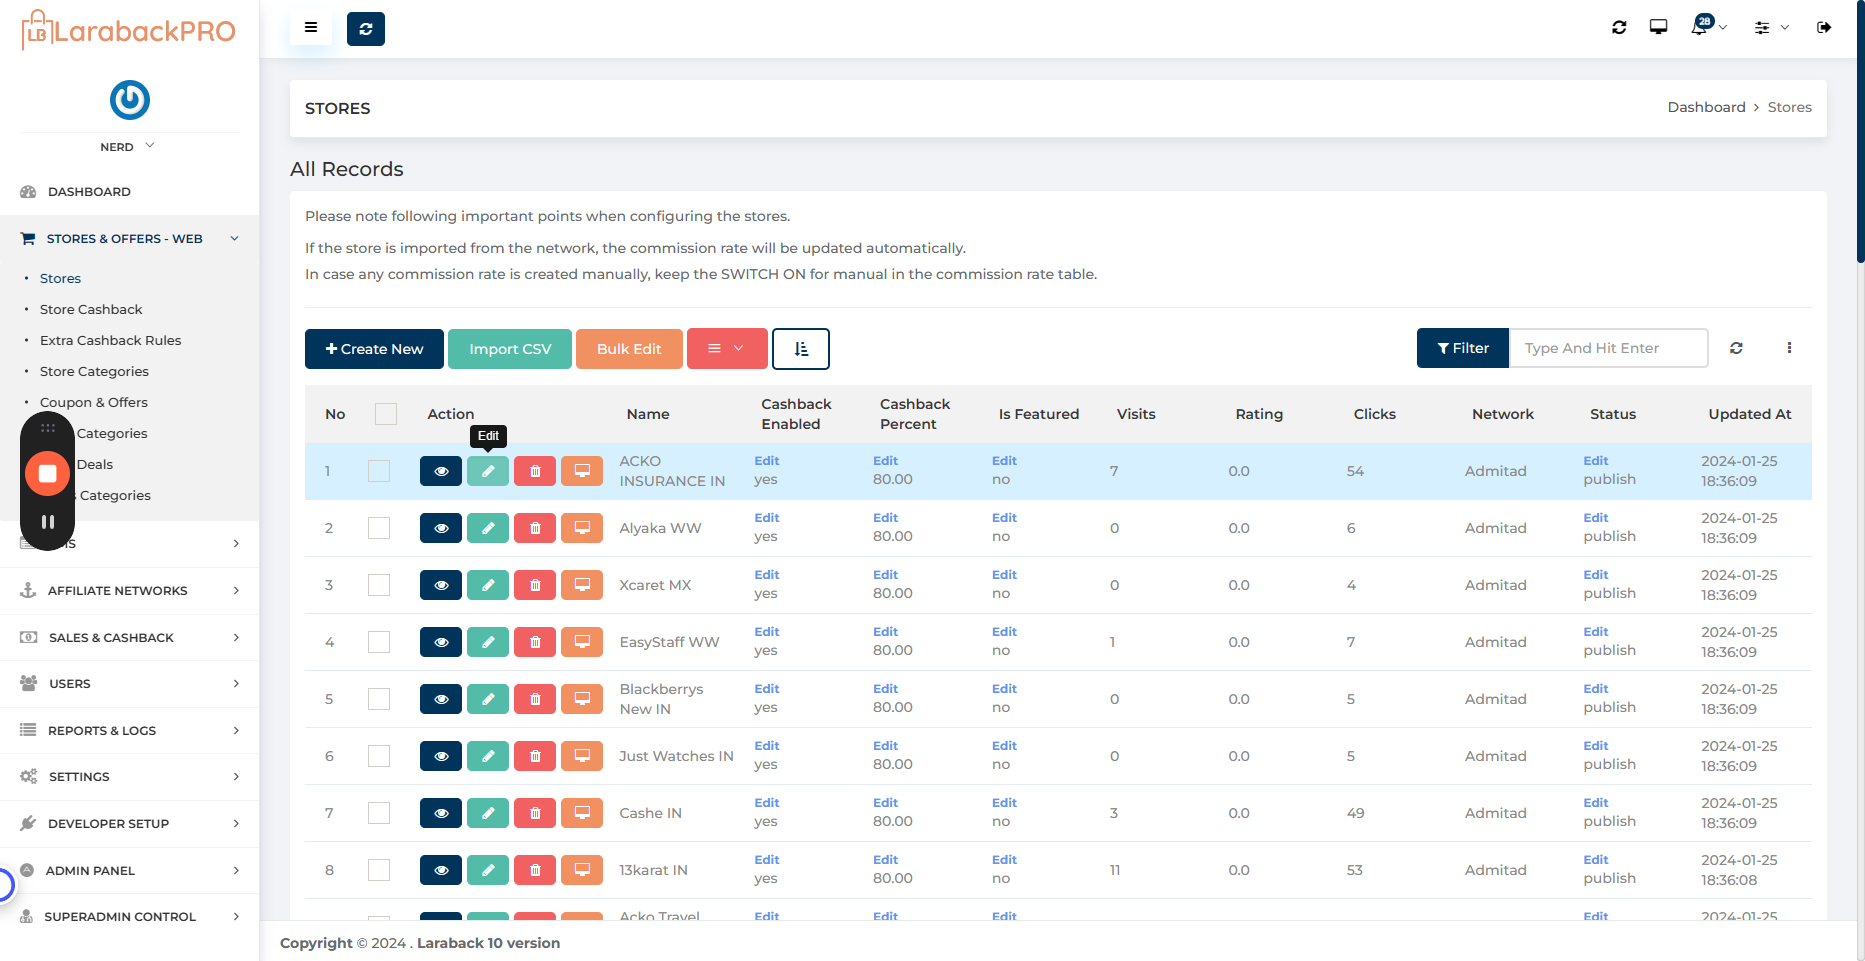Delete Cashe IN with trash icon

click(x=535, y=813)
